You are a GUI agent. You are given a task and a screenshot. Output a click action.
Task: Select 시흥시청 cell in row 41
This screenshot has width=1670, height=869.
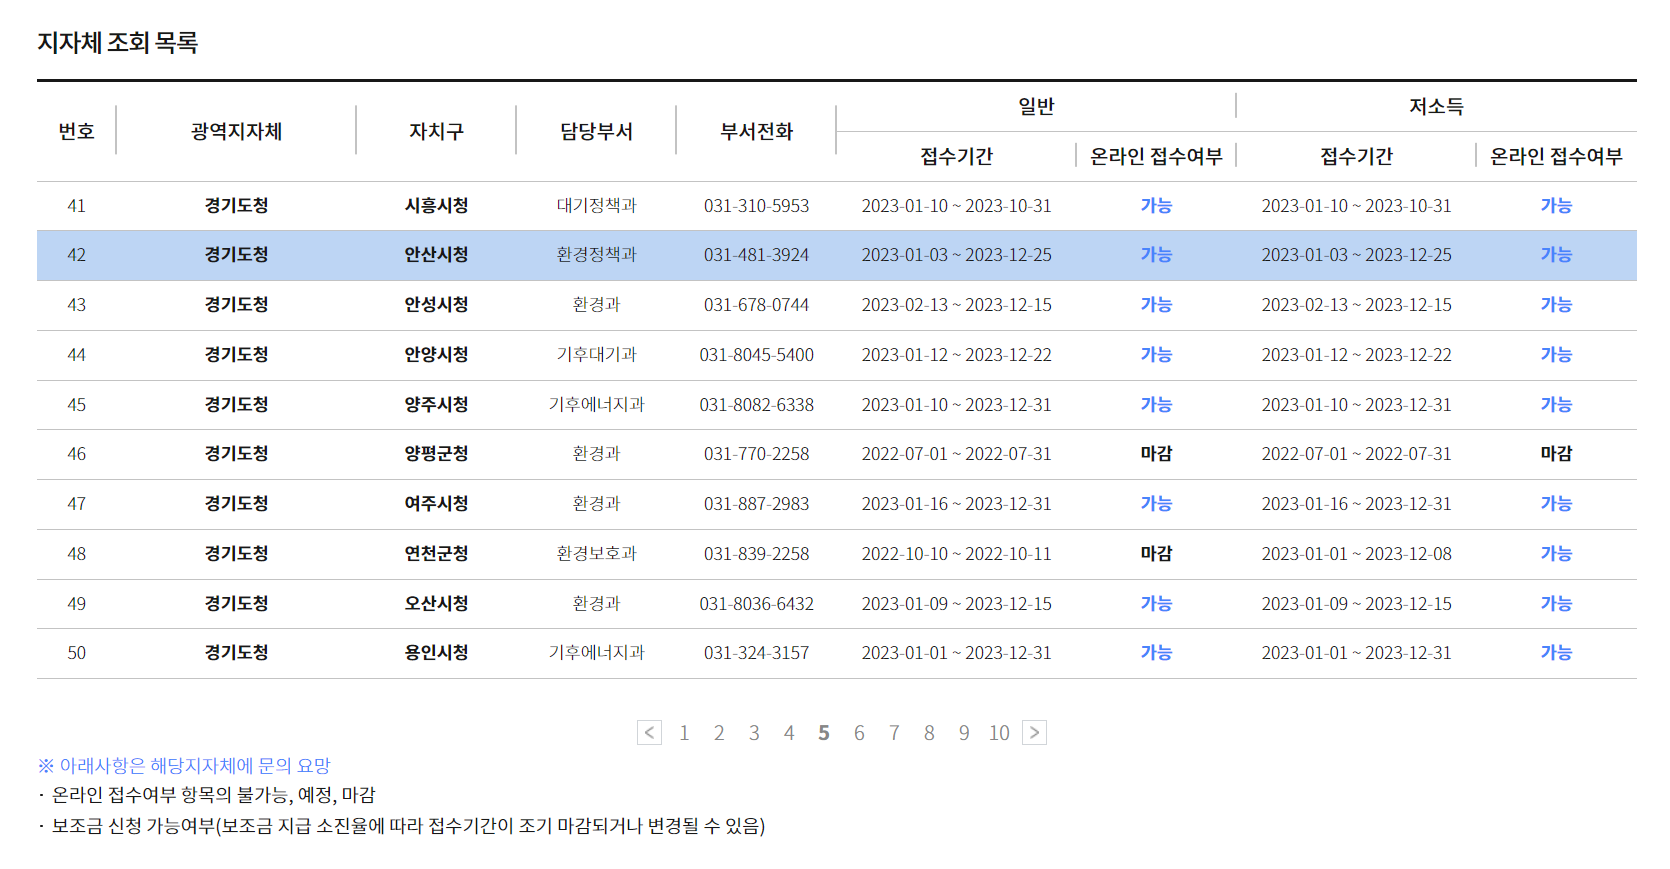436,206
